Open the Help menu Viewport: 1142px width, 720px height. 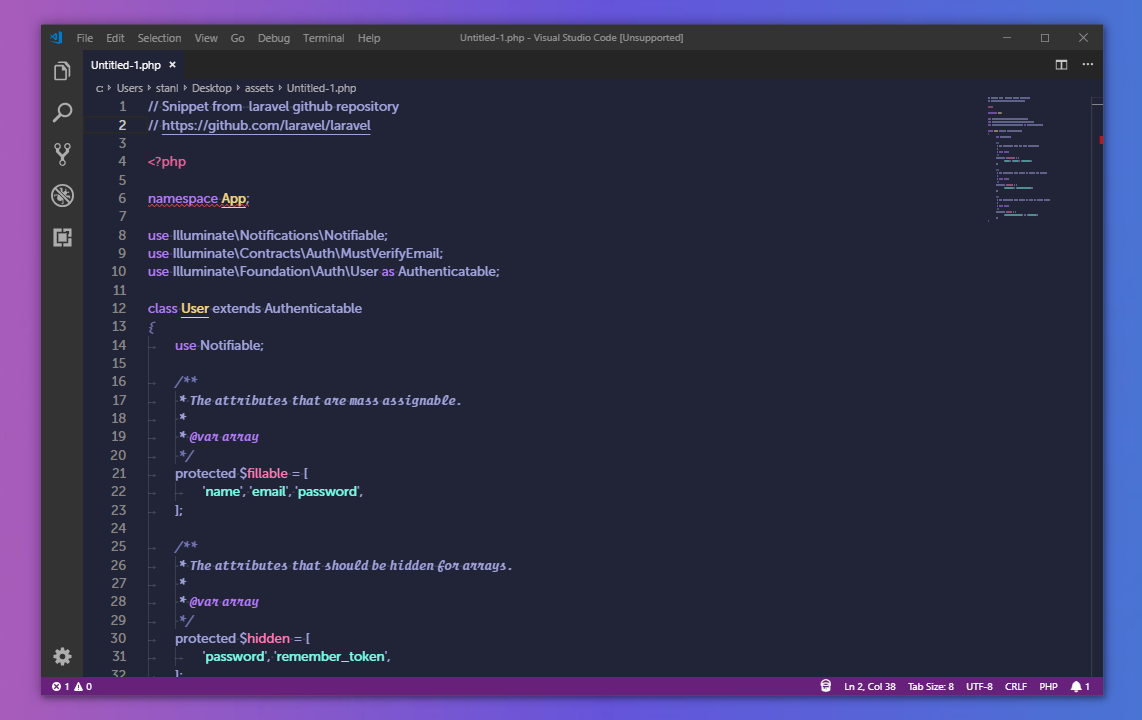(369, 38)
